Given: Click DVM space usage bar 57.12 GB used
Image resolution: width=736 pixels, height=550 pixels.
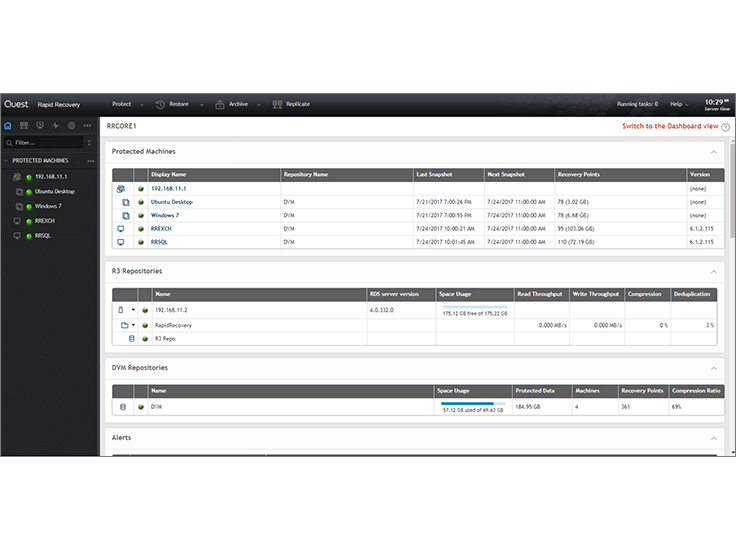Looking at the screenshot, I should click(x=473, y=404).
